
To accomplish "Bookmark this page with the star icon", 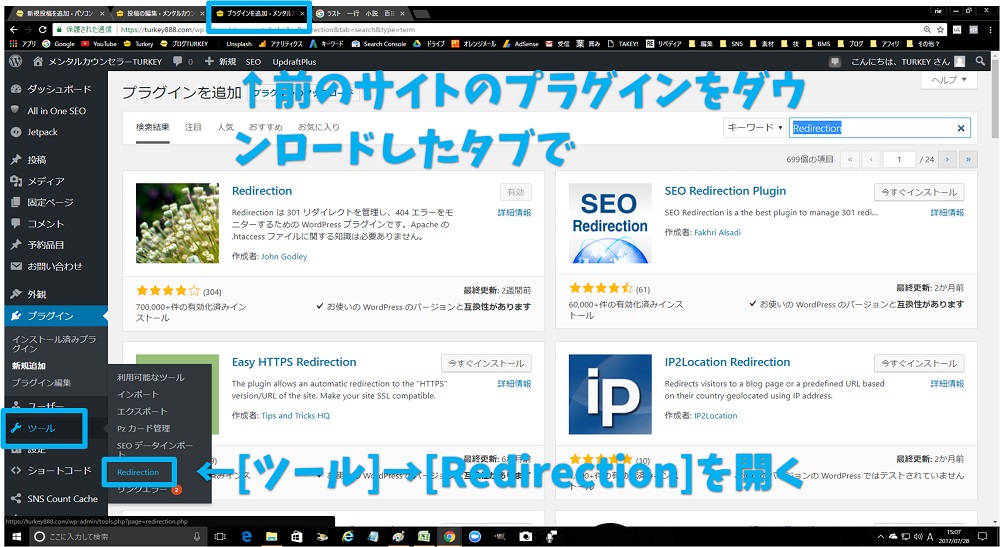I will pos(940,29).
